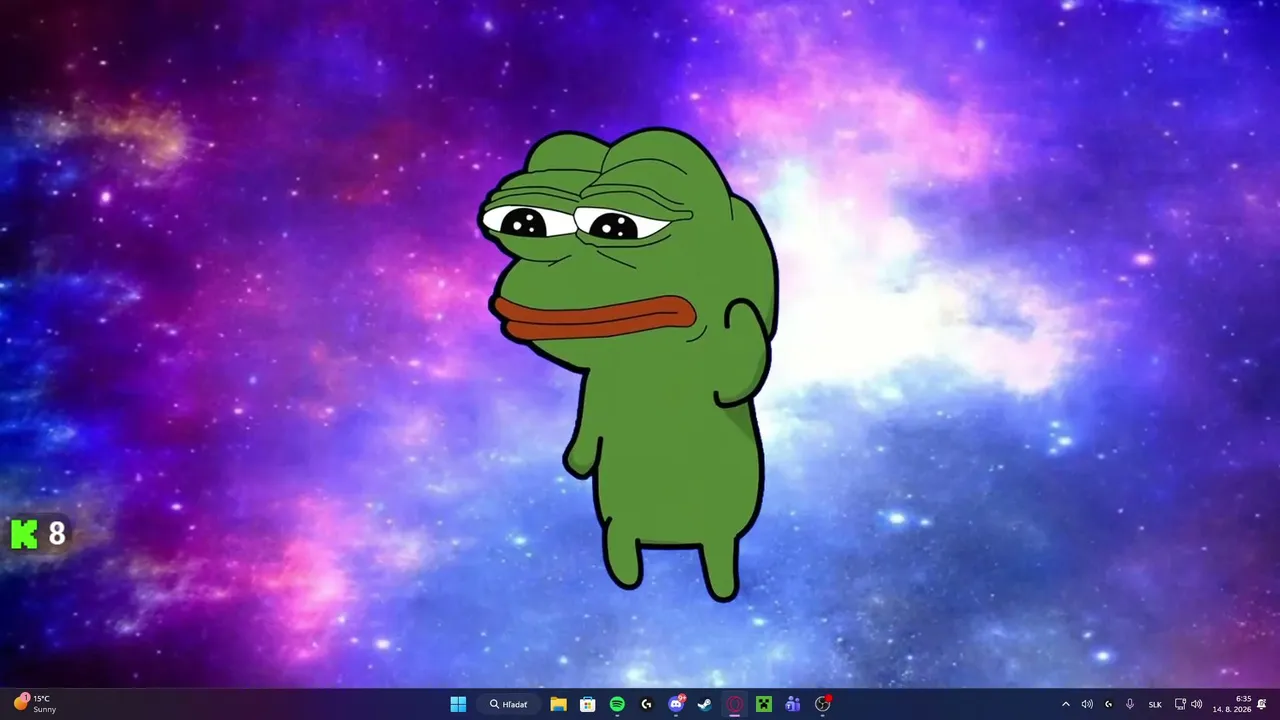
Task: Open Discord from the taskbar
Action: (676, 704)
